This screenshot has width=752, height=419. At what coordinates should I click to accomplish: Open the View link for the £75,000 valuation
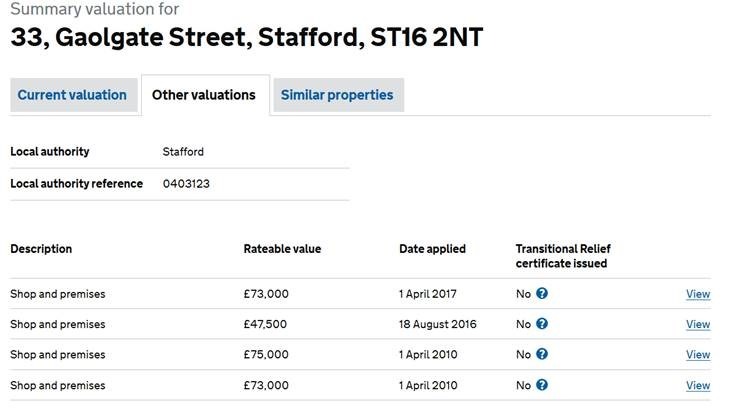[698, 355]
